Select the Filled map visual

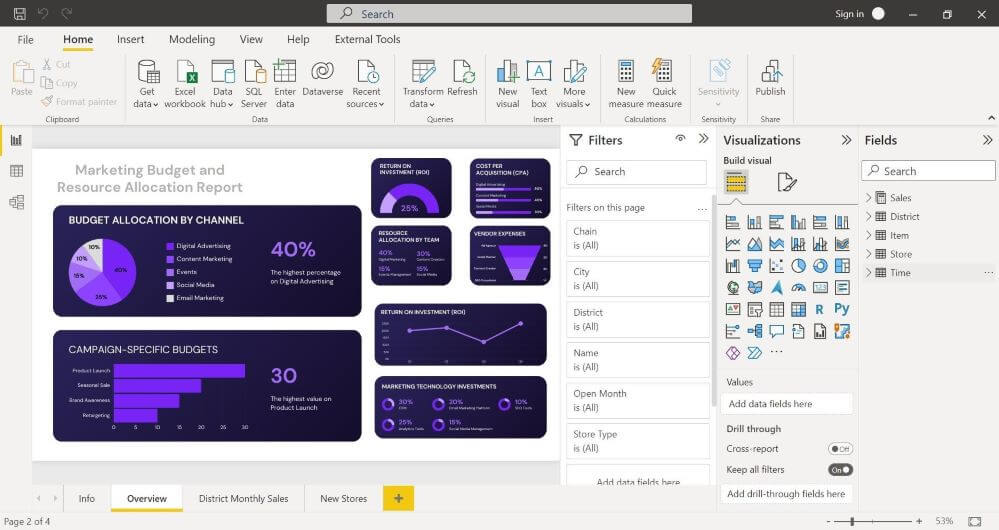pos(754,288)
